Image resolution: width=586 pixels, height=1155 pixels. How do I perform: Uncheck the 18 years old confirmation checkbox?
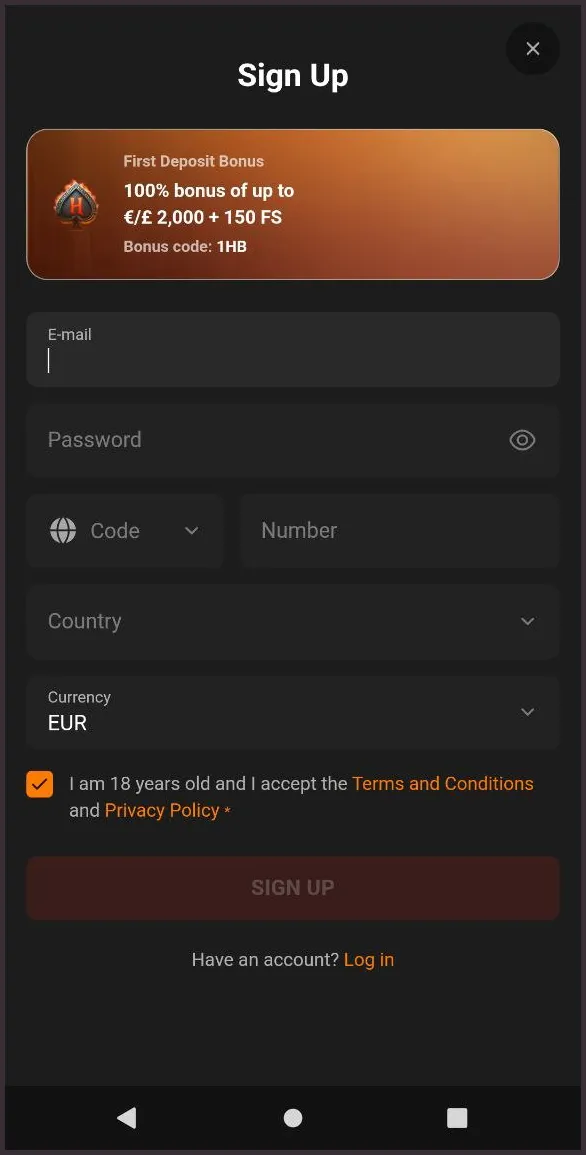coord(39,784)
